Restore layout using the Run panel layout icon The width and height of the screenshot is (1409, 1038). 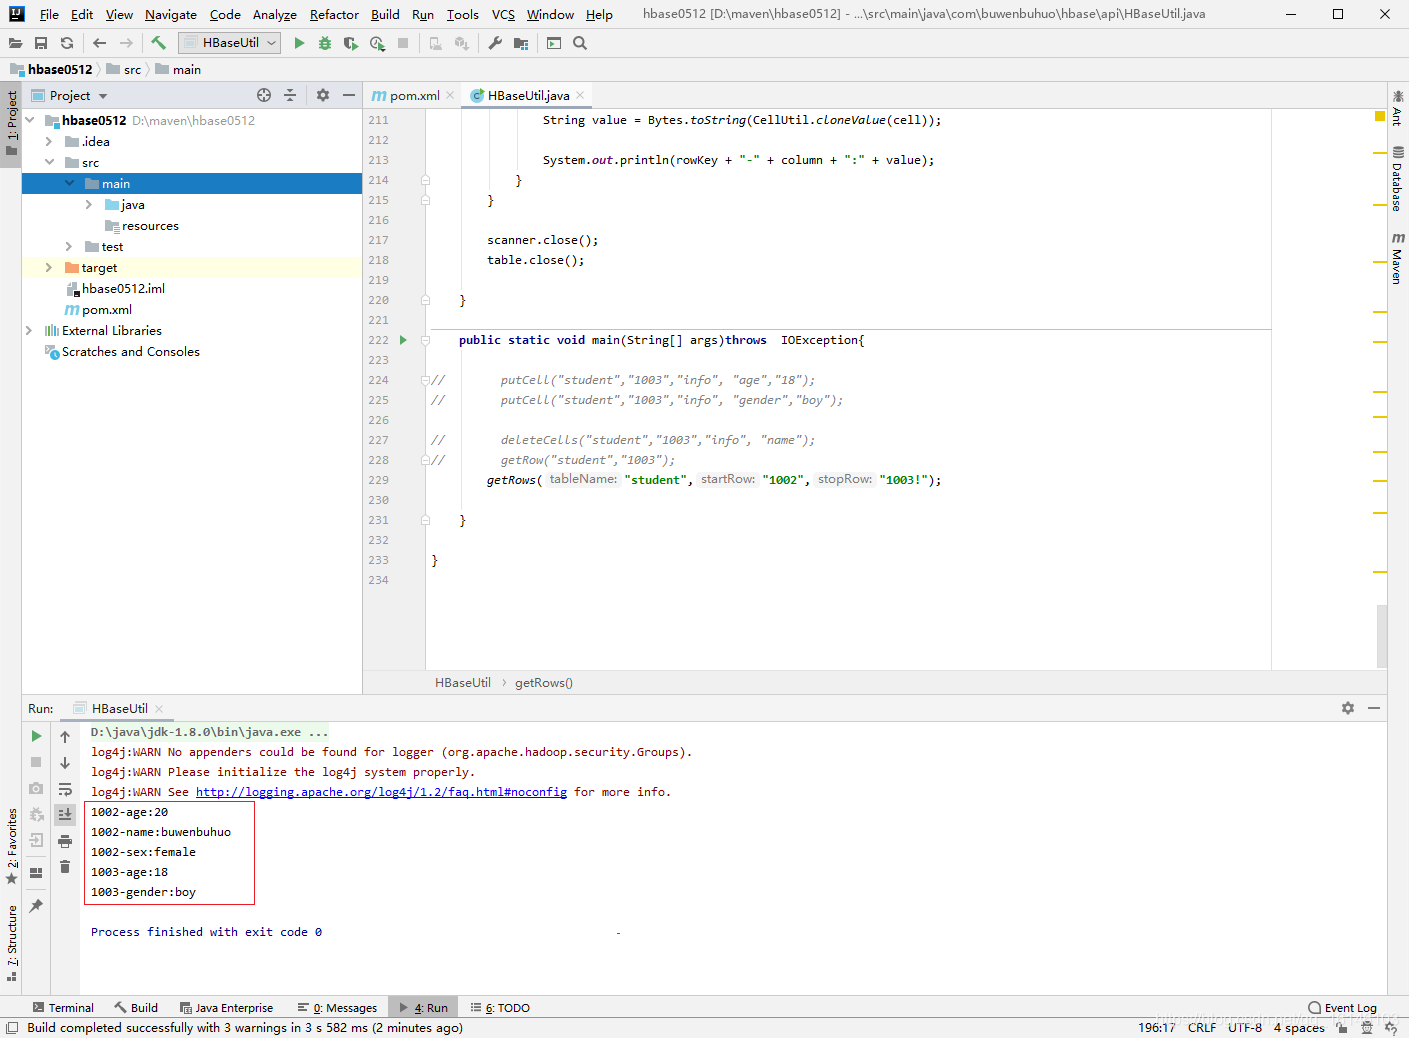[36, 872]
